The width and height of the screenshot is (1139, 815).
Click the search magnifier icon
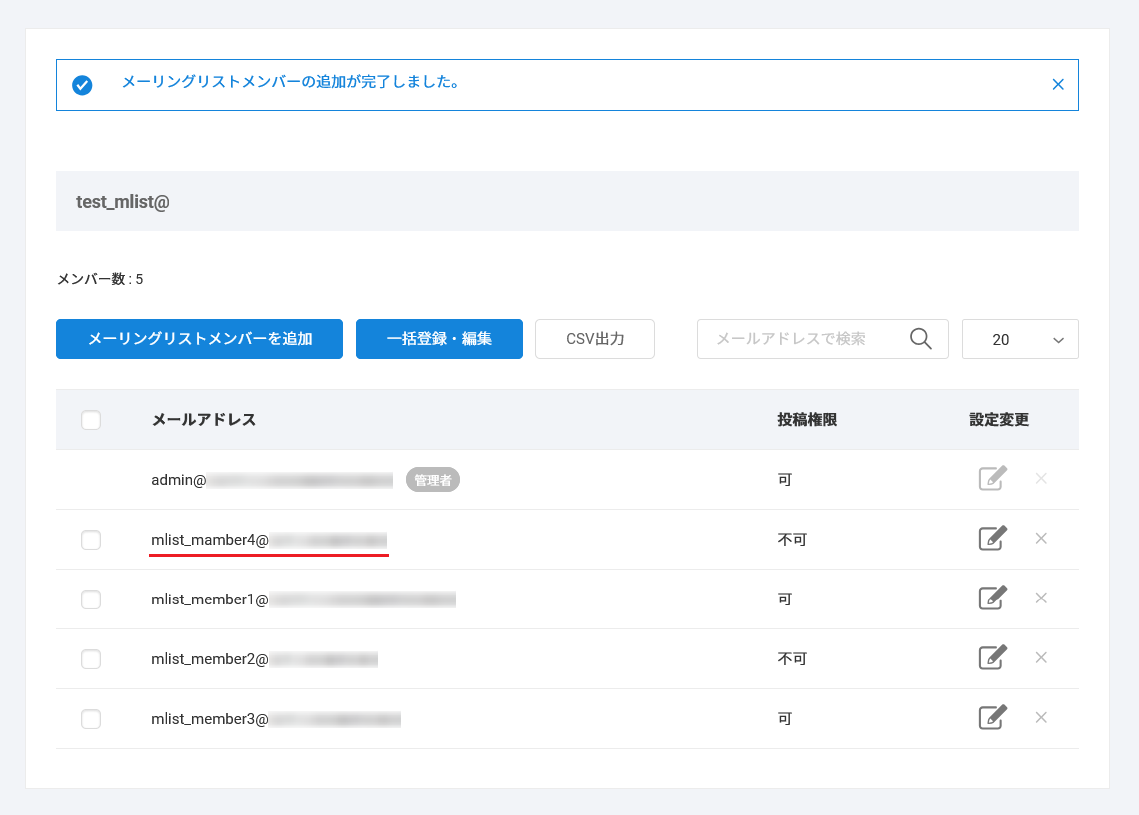[921, 339]
